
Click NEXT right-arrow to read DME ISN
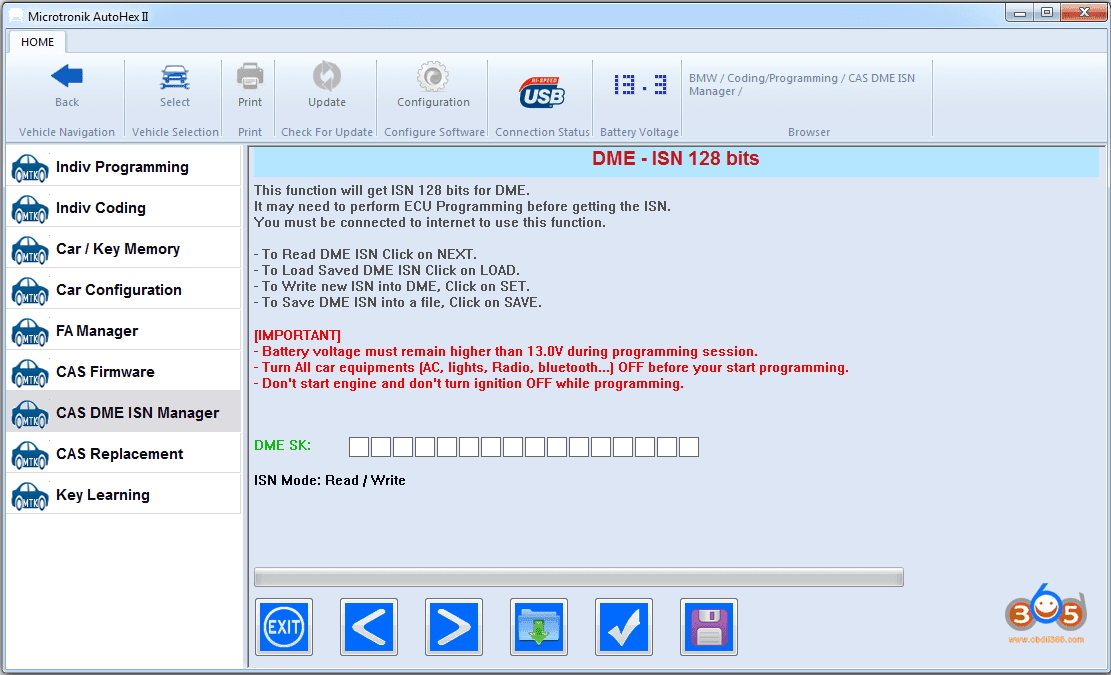tap(454, 627)
